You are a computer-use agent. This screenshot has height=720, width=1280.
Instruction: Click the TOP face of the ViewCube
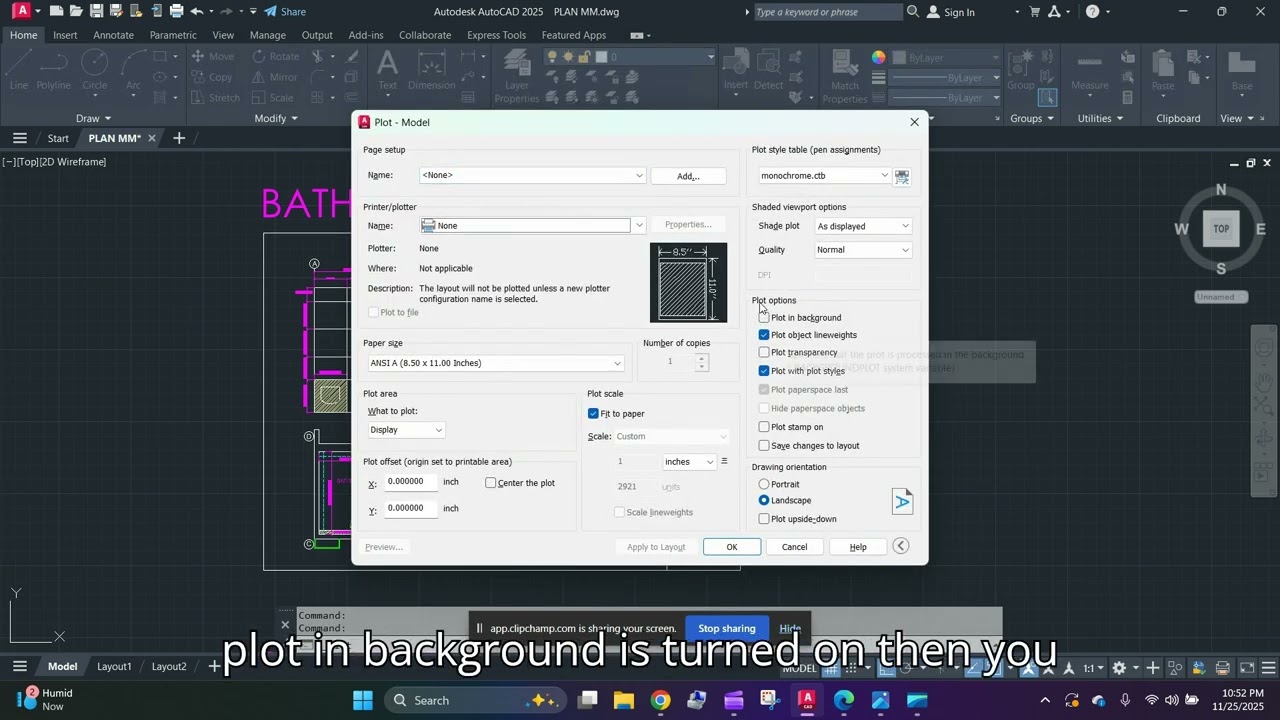tap(1221, 229)
